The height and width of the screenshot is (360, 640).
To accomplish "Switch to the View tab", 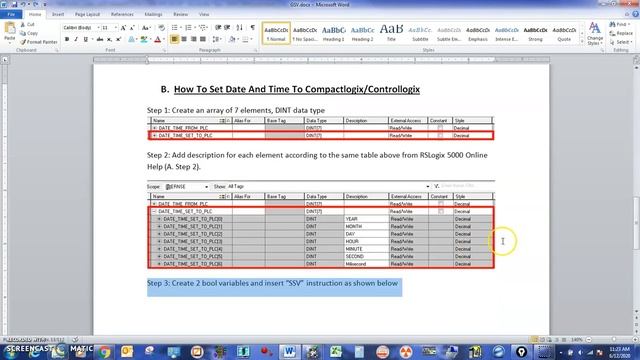I will (204, 14).
